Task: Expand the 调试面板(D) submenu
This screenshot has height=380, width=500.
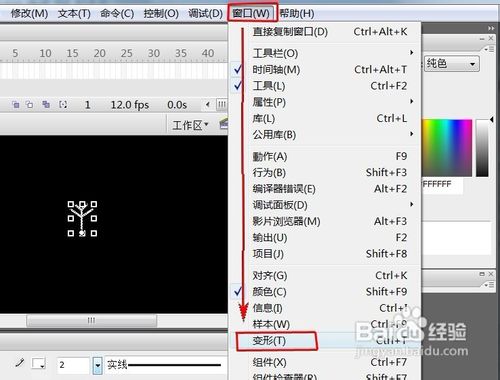Action: click(x=325, y=205)
